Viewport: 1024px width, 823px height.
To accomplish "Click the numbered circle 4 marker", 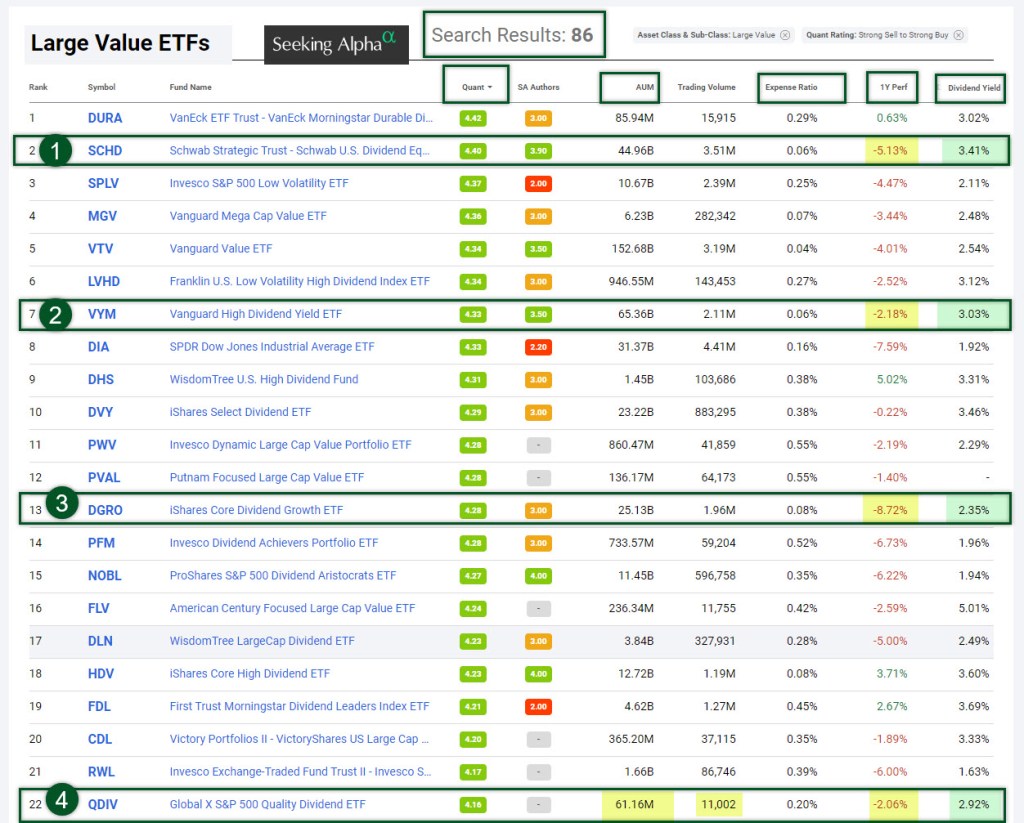I will [x=61, y=802].
